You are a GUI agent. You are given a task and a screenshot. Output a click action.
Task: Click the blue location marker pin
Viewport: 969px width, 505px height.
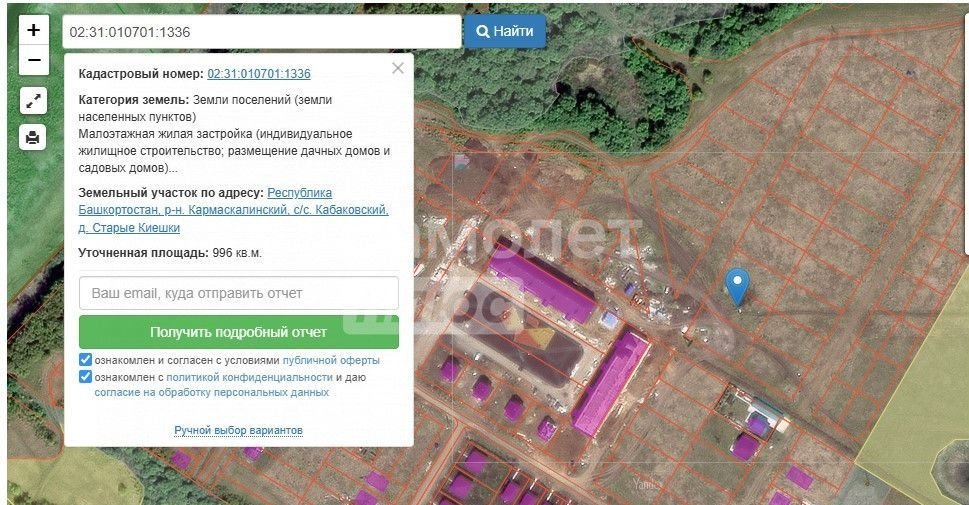click(737, 286)
